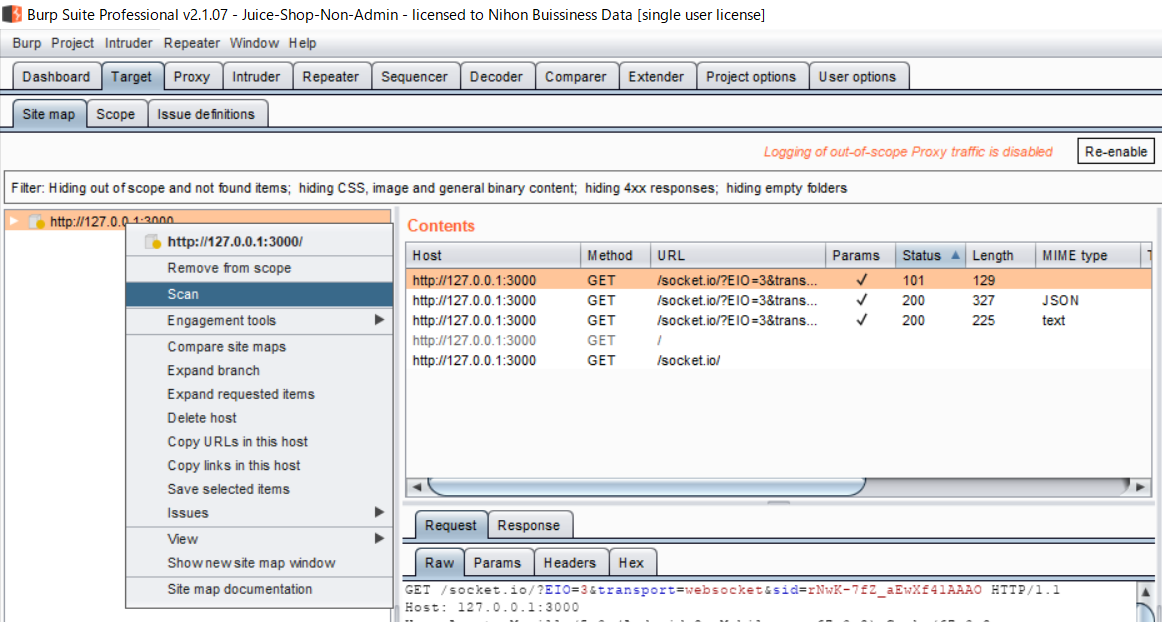This screenshot has height=622, width=1162.
Task: Sort by the Params column header
Action: point(860,255)
